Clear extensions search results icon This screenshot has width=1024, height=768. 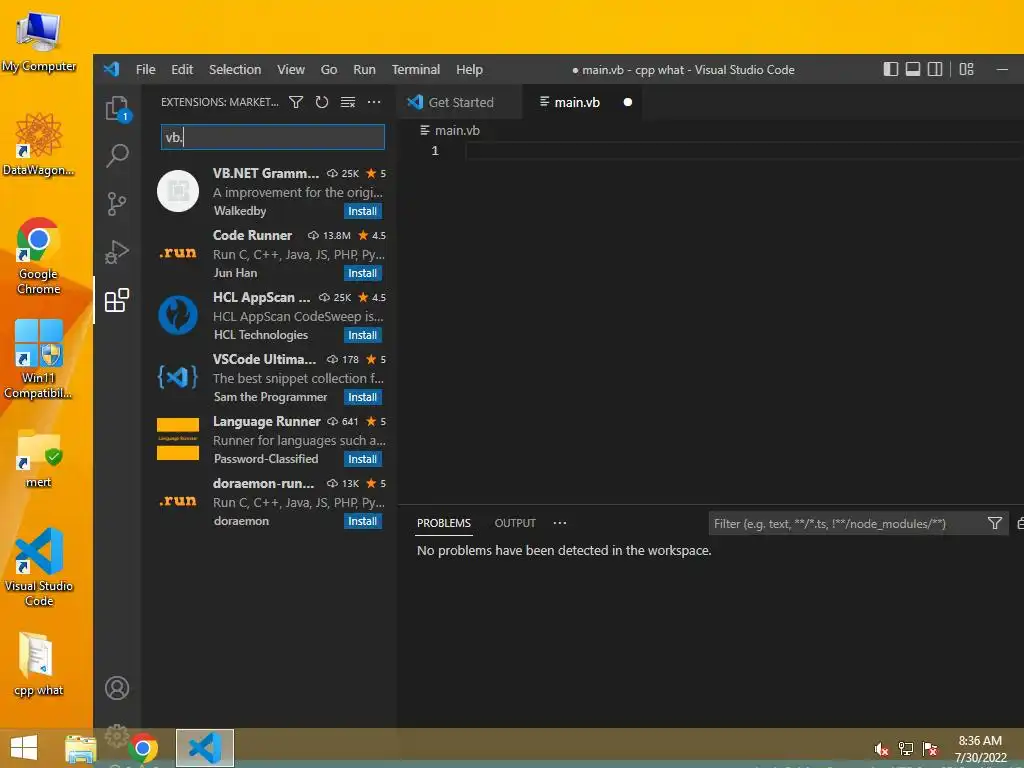point(348,103)
